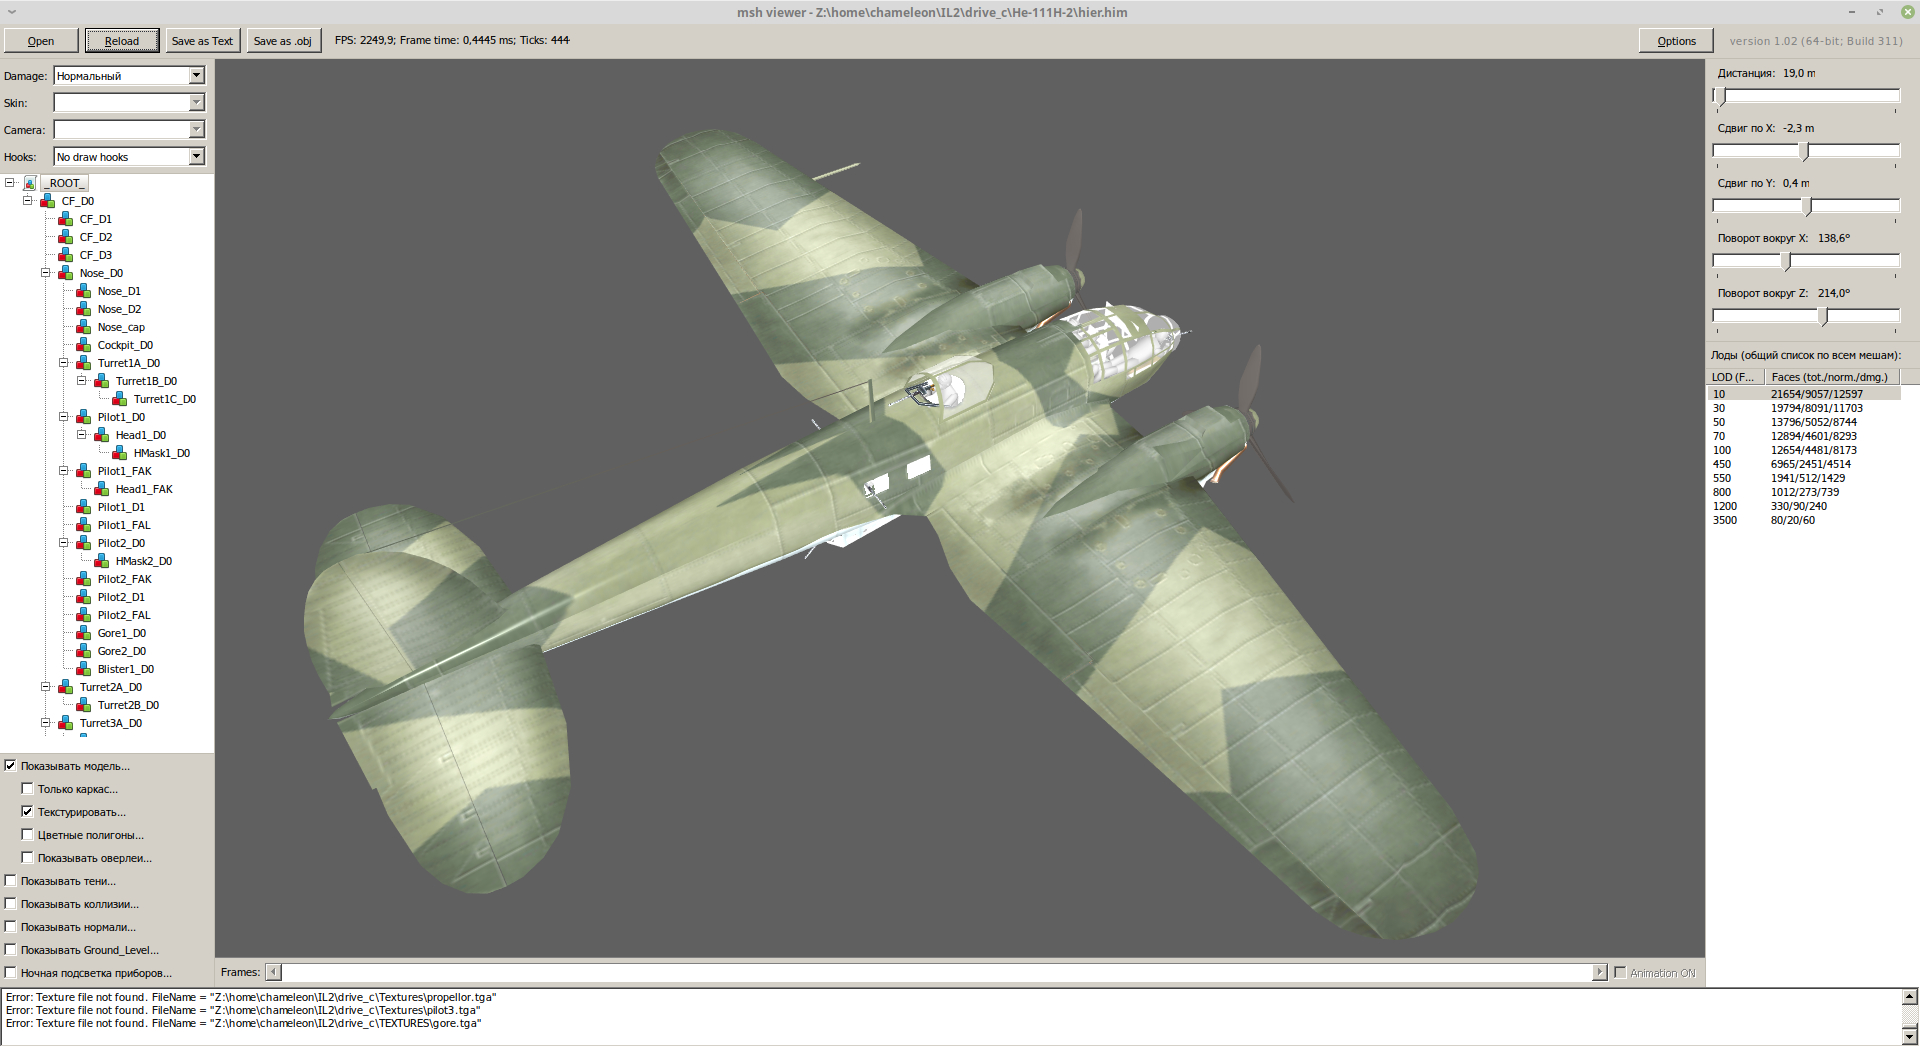Open the Hooks dropdown

129,157
